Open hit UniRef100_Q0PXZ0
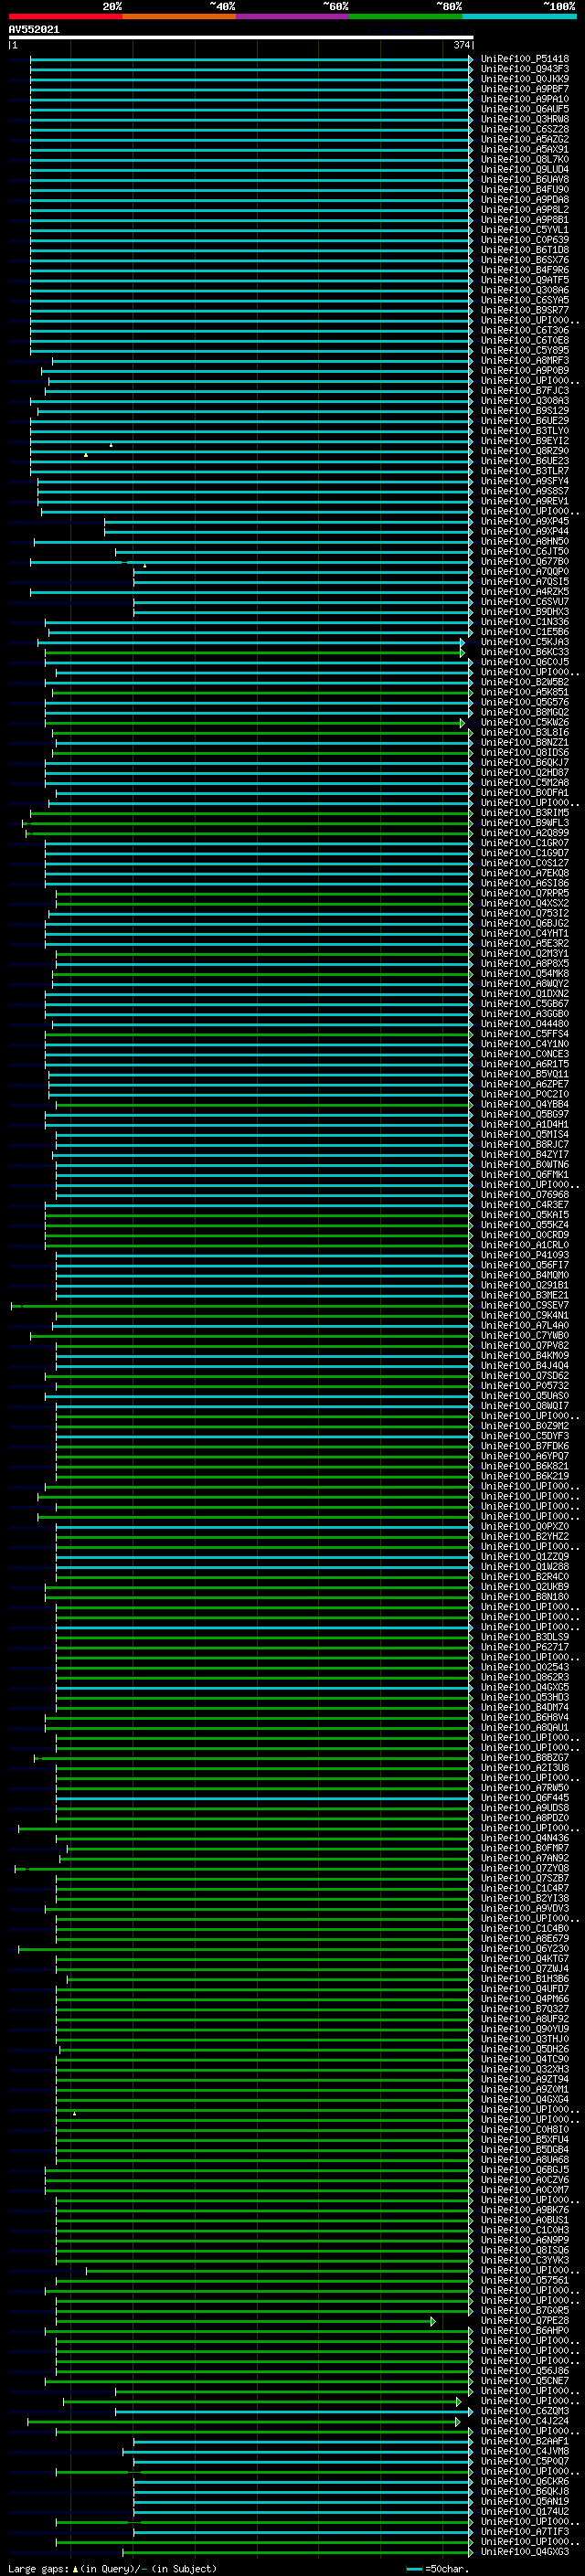The height and width of the screenshot is (2576, 585). click(525, 1527)
